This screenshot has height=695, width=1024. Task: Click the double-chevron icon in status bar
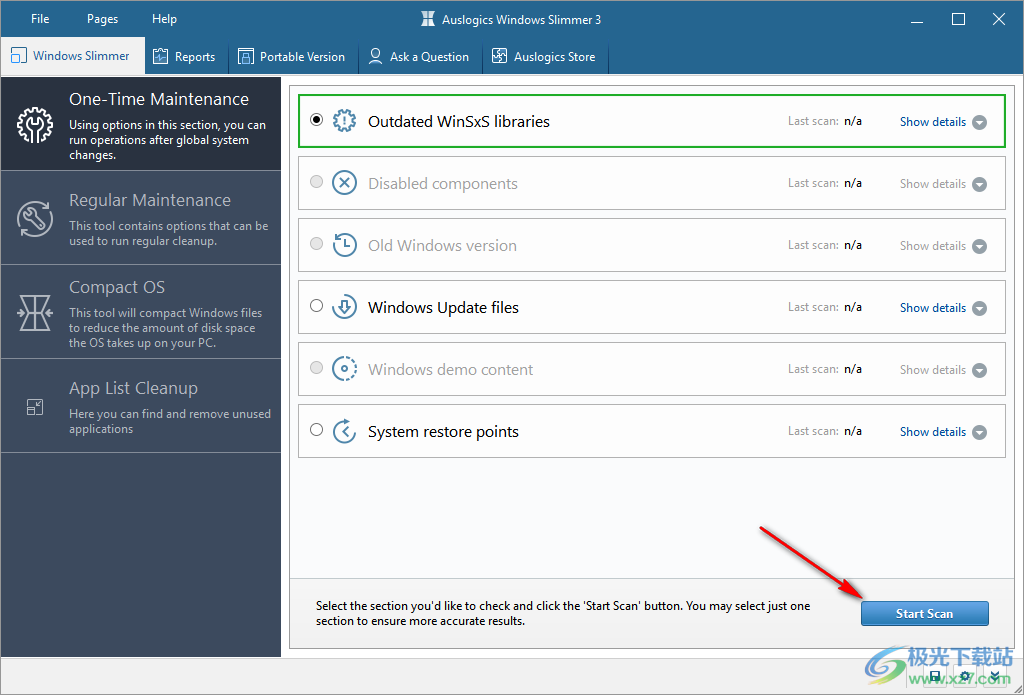tap(993, 678)
